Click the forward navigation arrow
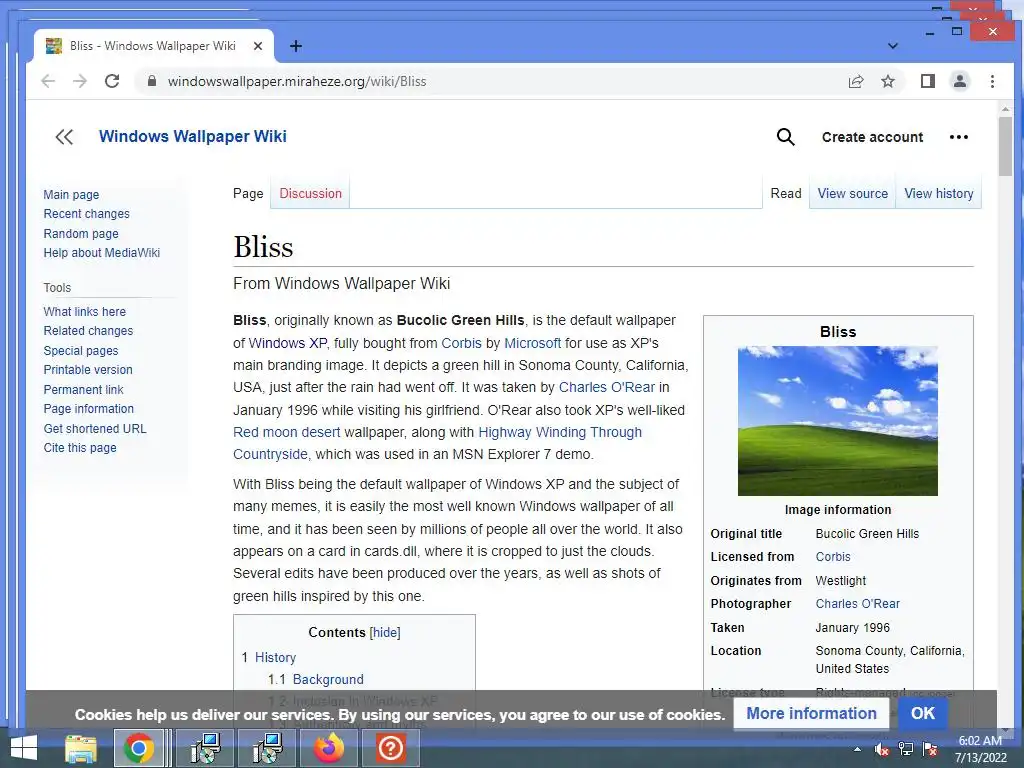This screenshot has height=768, width=1024. (80, 81)
